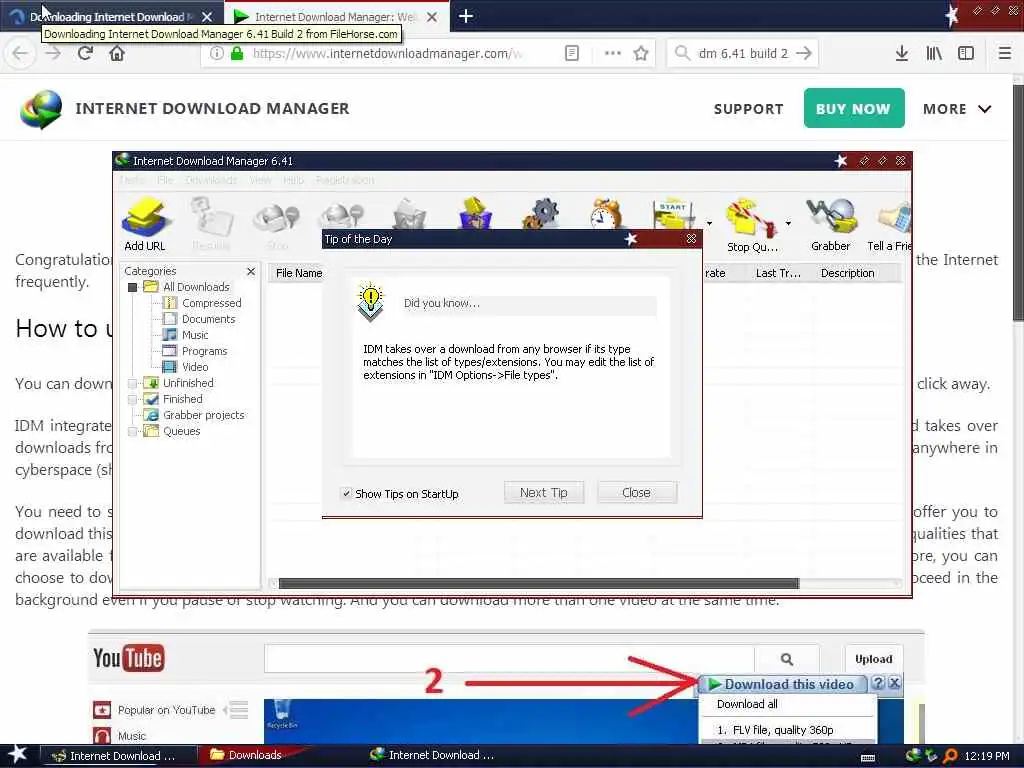This screenshot has height=768, width=1024.
Task: Open the Scheduler alarm clock icon
Action: (606, 213)
